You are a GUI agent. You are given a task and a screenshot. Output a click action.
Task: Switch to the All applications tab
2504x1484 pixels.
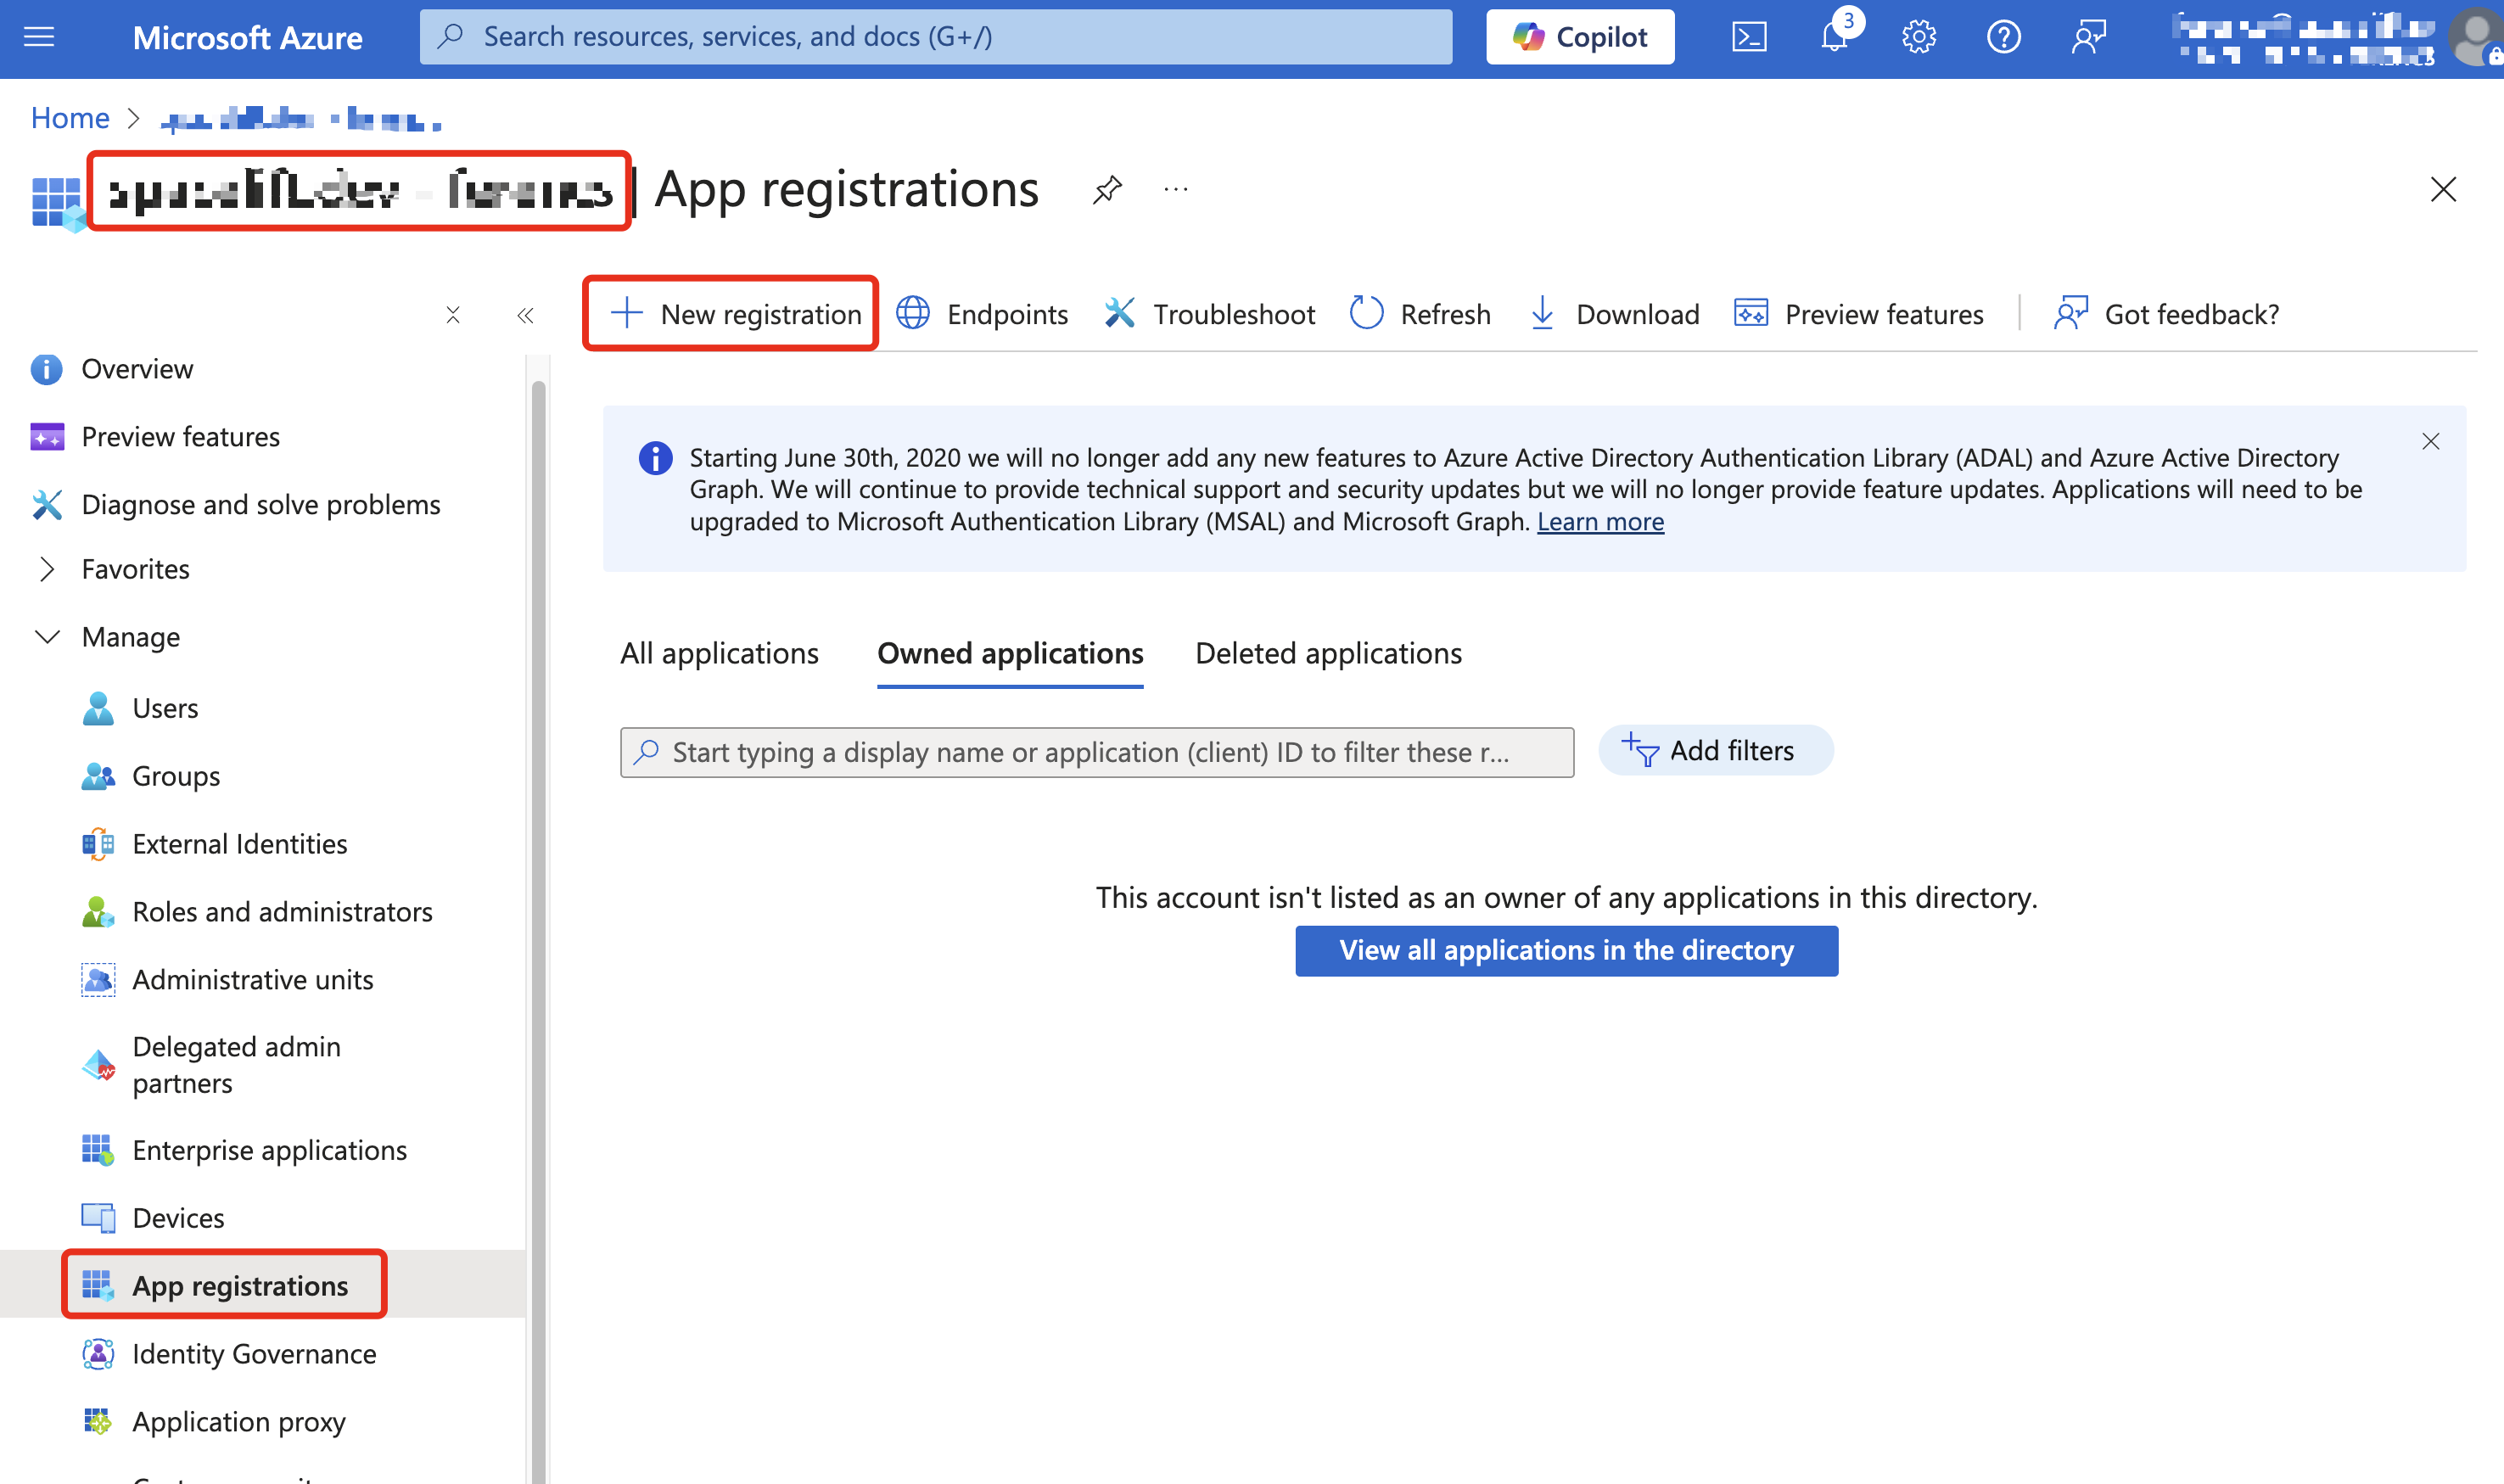tap(718, 653)
